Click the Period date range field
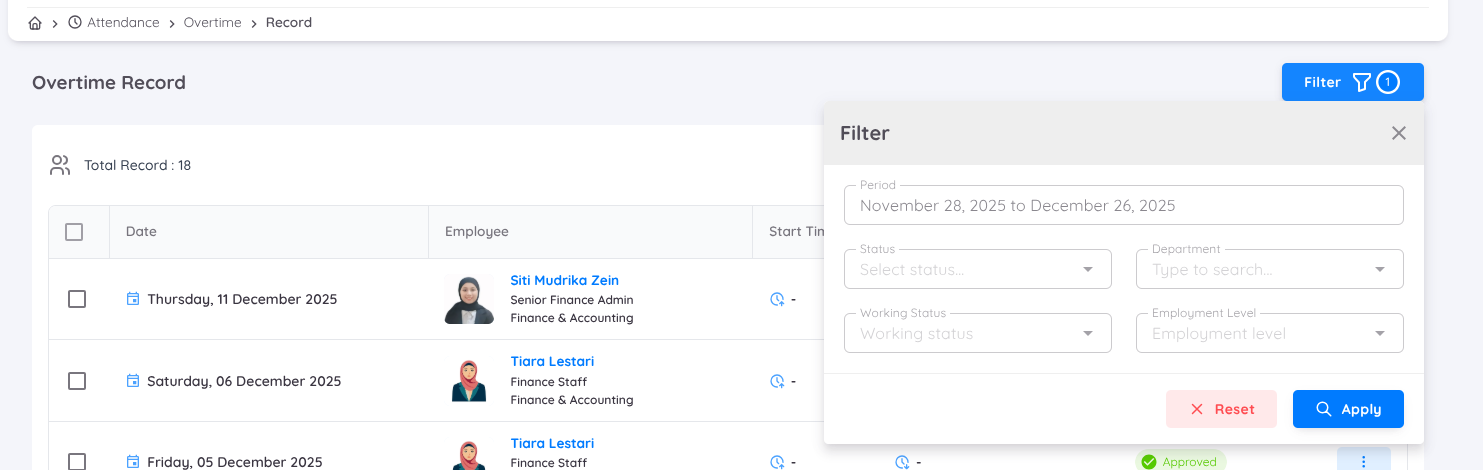 (1123, 205)
